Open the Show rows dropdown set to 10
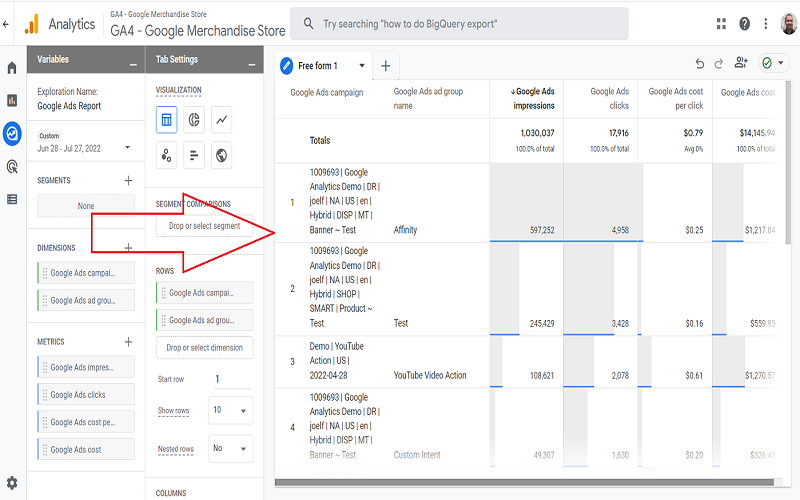This screenshot has width=800, height=500. point(231,410)
